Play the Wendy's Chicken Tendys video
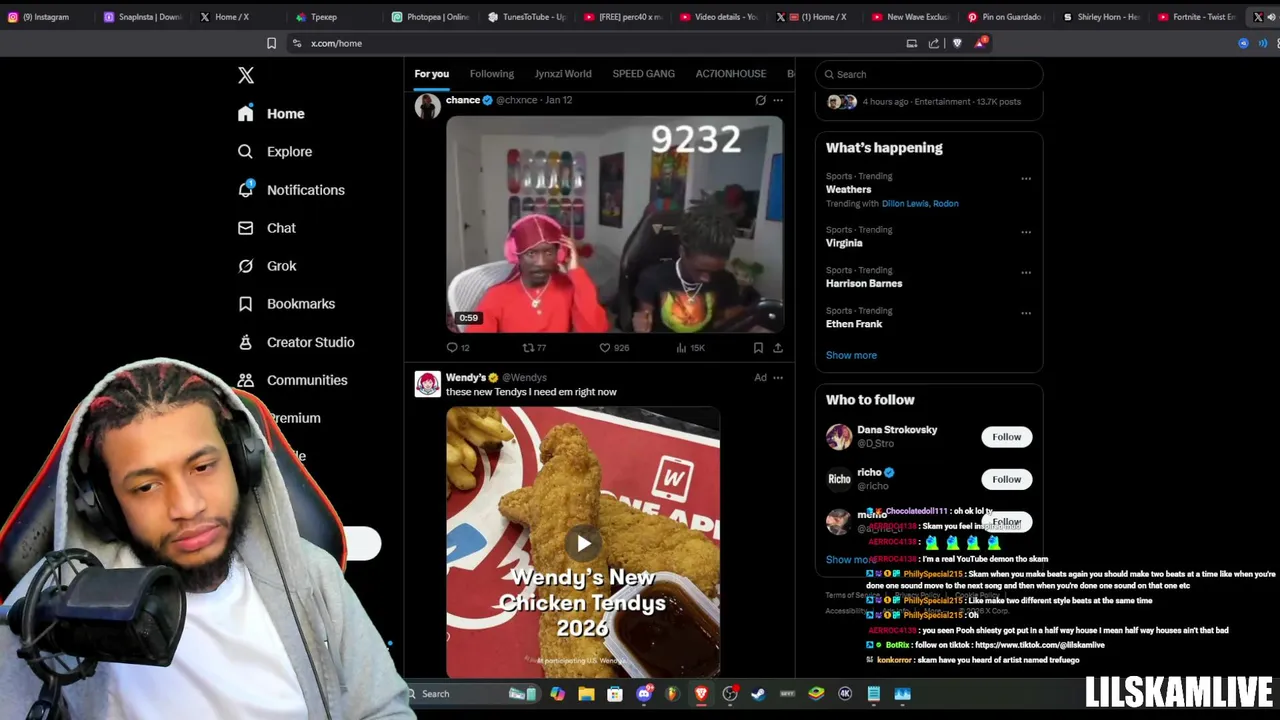The image size is (1280, 720). (583, 543)
